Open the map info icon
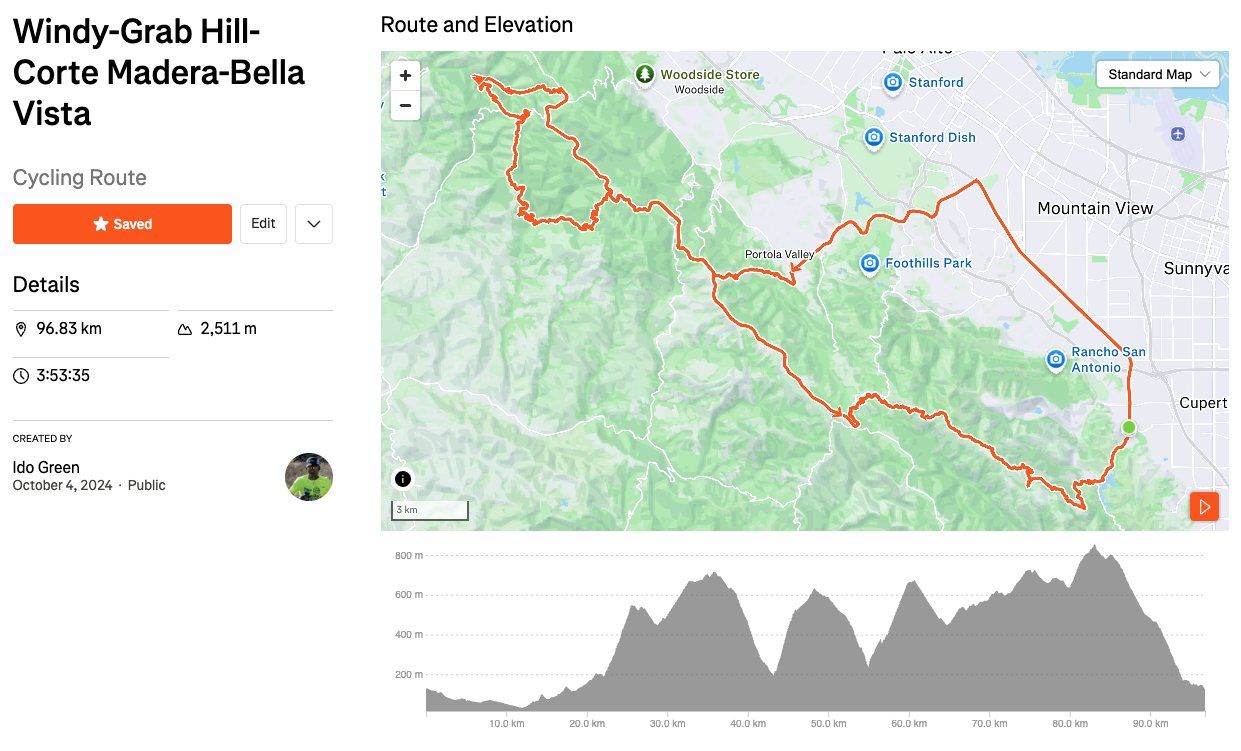This screenshot has height=751, width=1241. pos(403,479)
